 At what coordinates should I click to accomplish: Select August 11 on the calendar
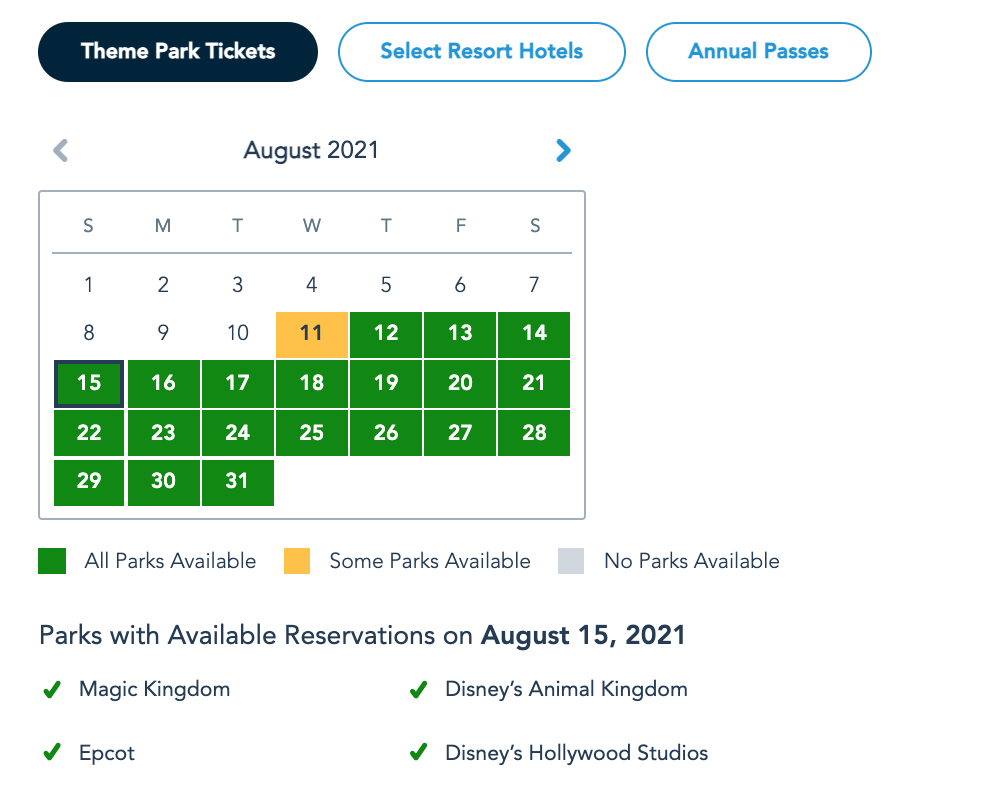(x=312, y=333)
